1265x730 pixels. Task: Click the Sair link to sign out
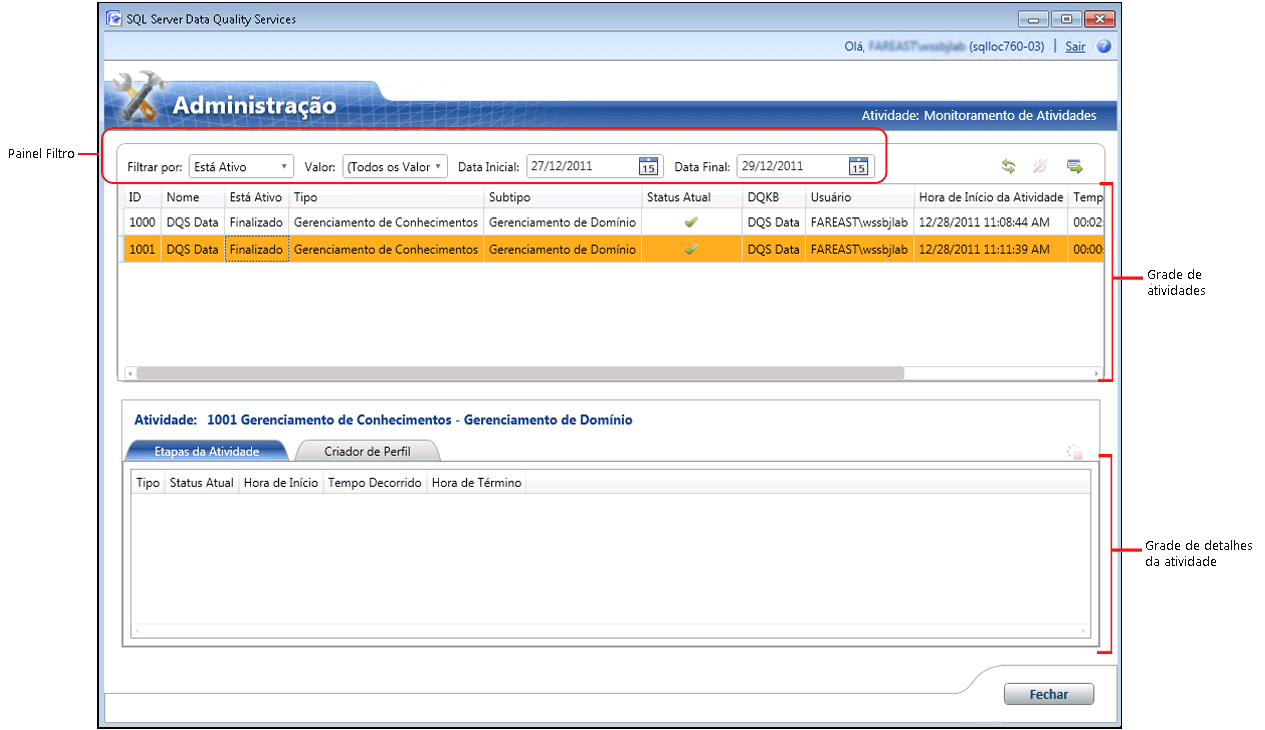[x=1075, y=46]
